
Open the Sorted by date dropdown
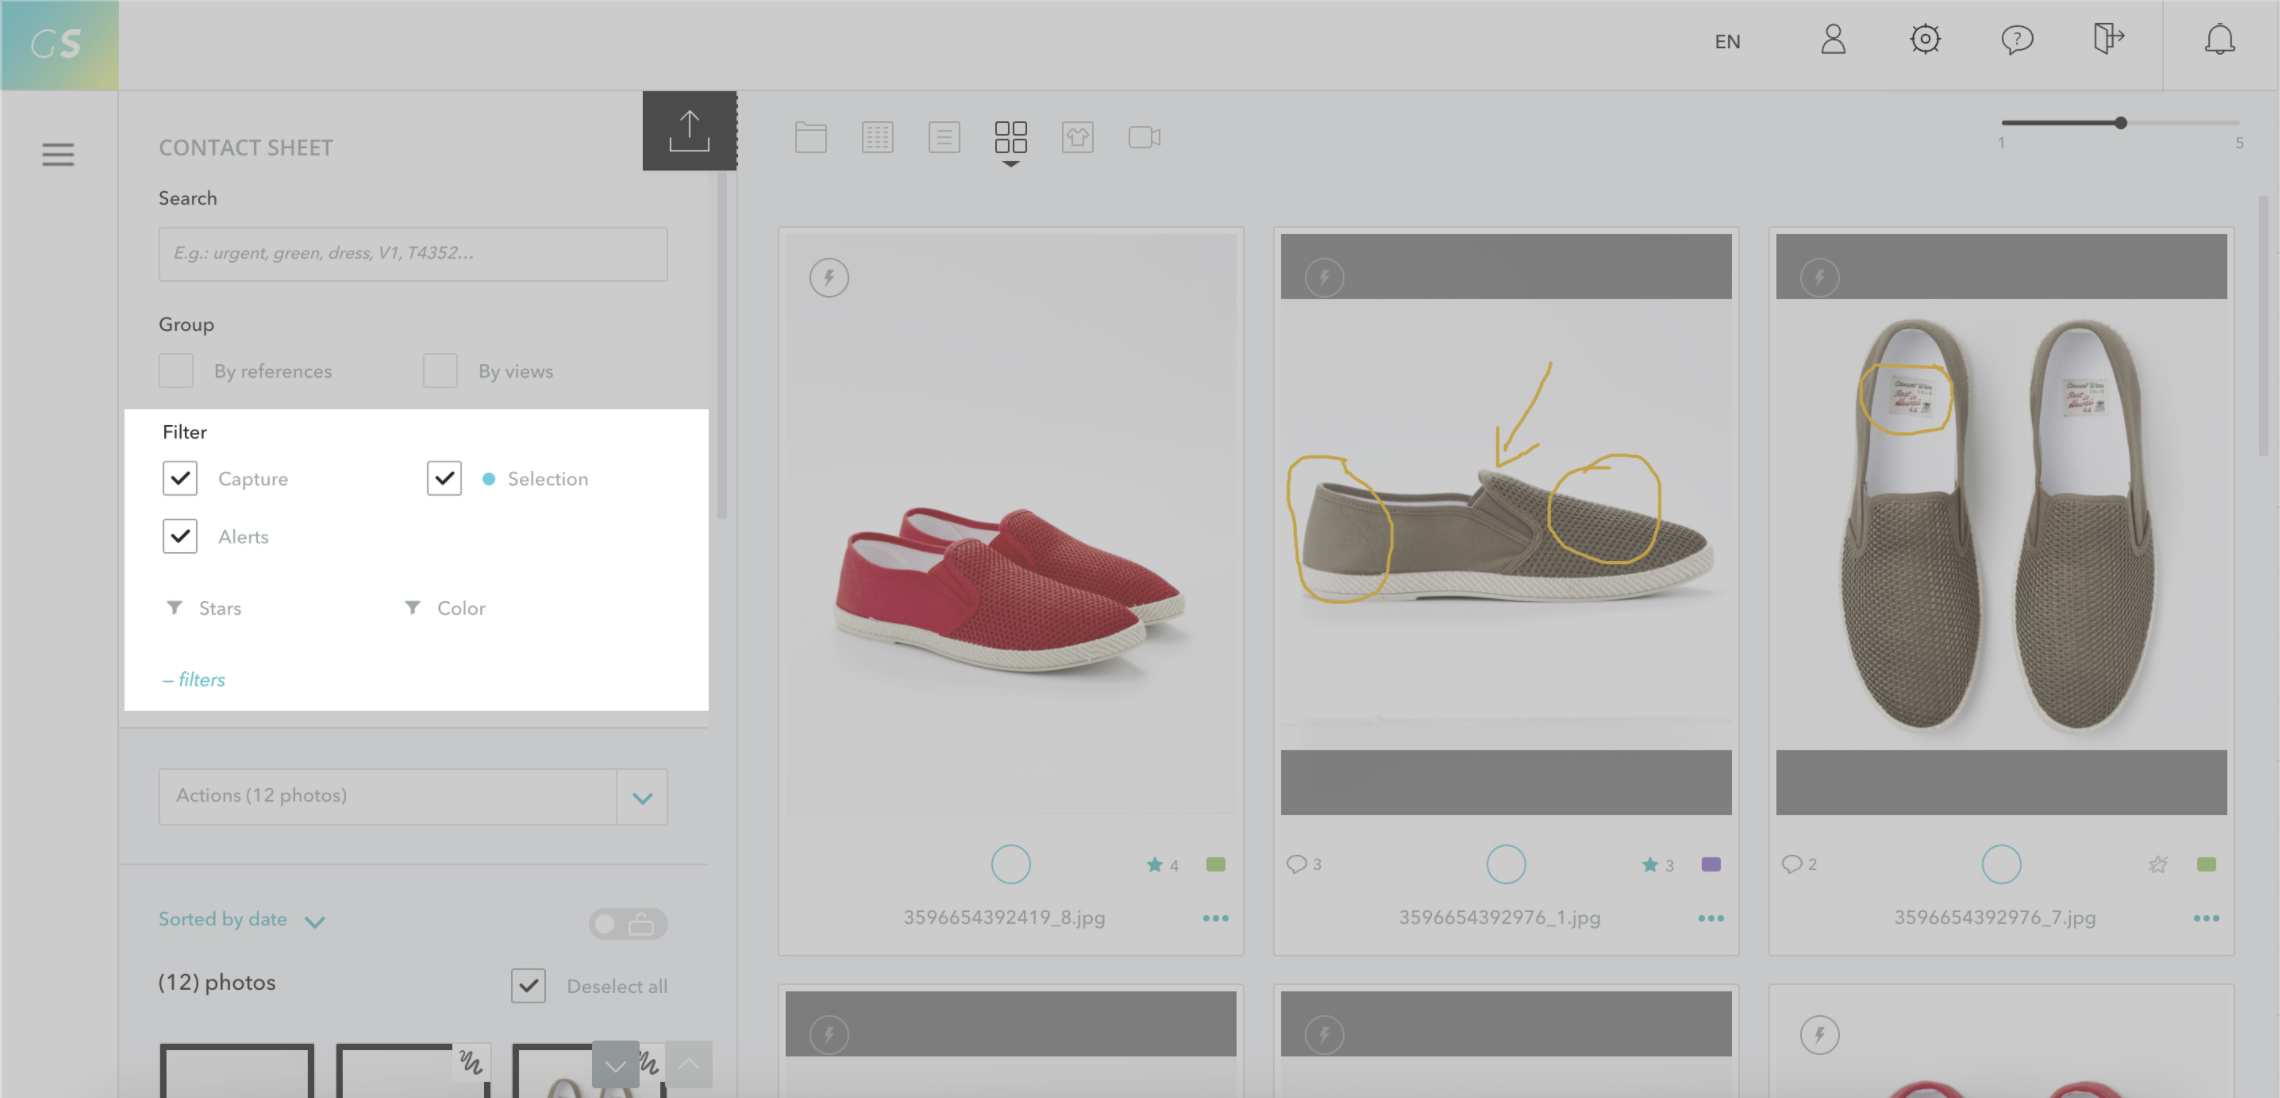click(x=241, y=920)
